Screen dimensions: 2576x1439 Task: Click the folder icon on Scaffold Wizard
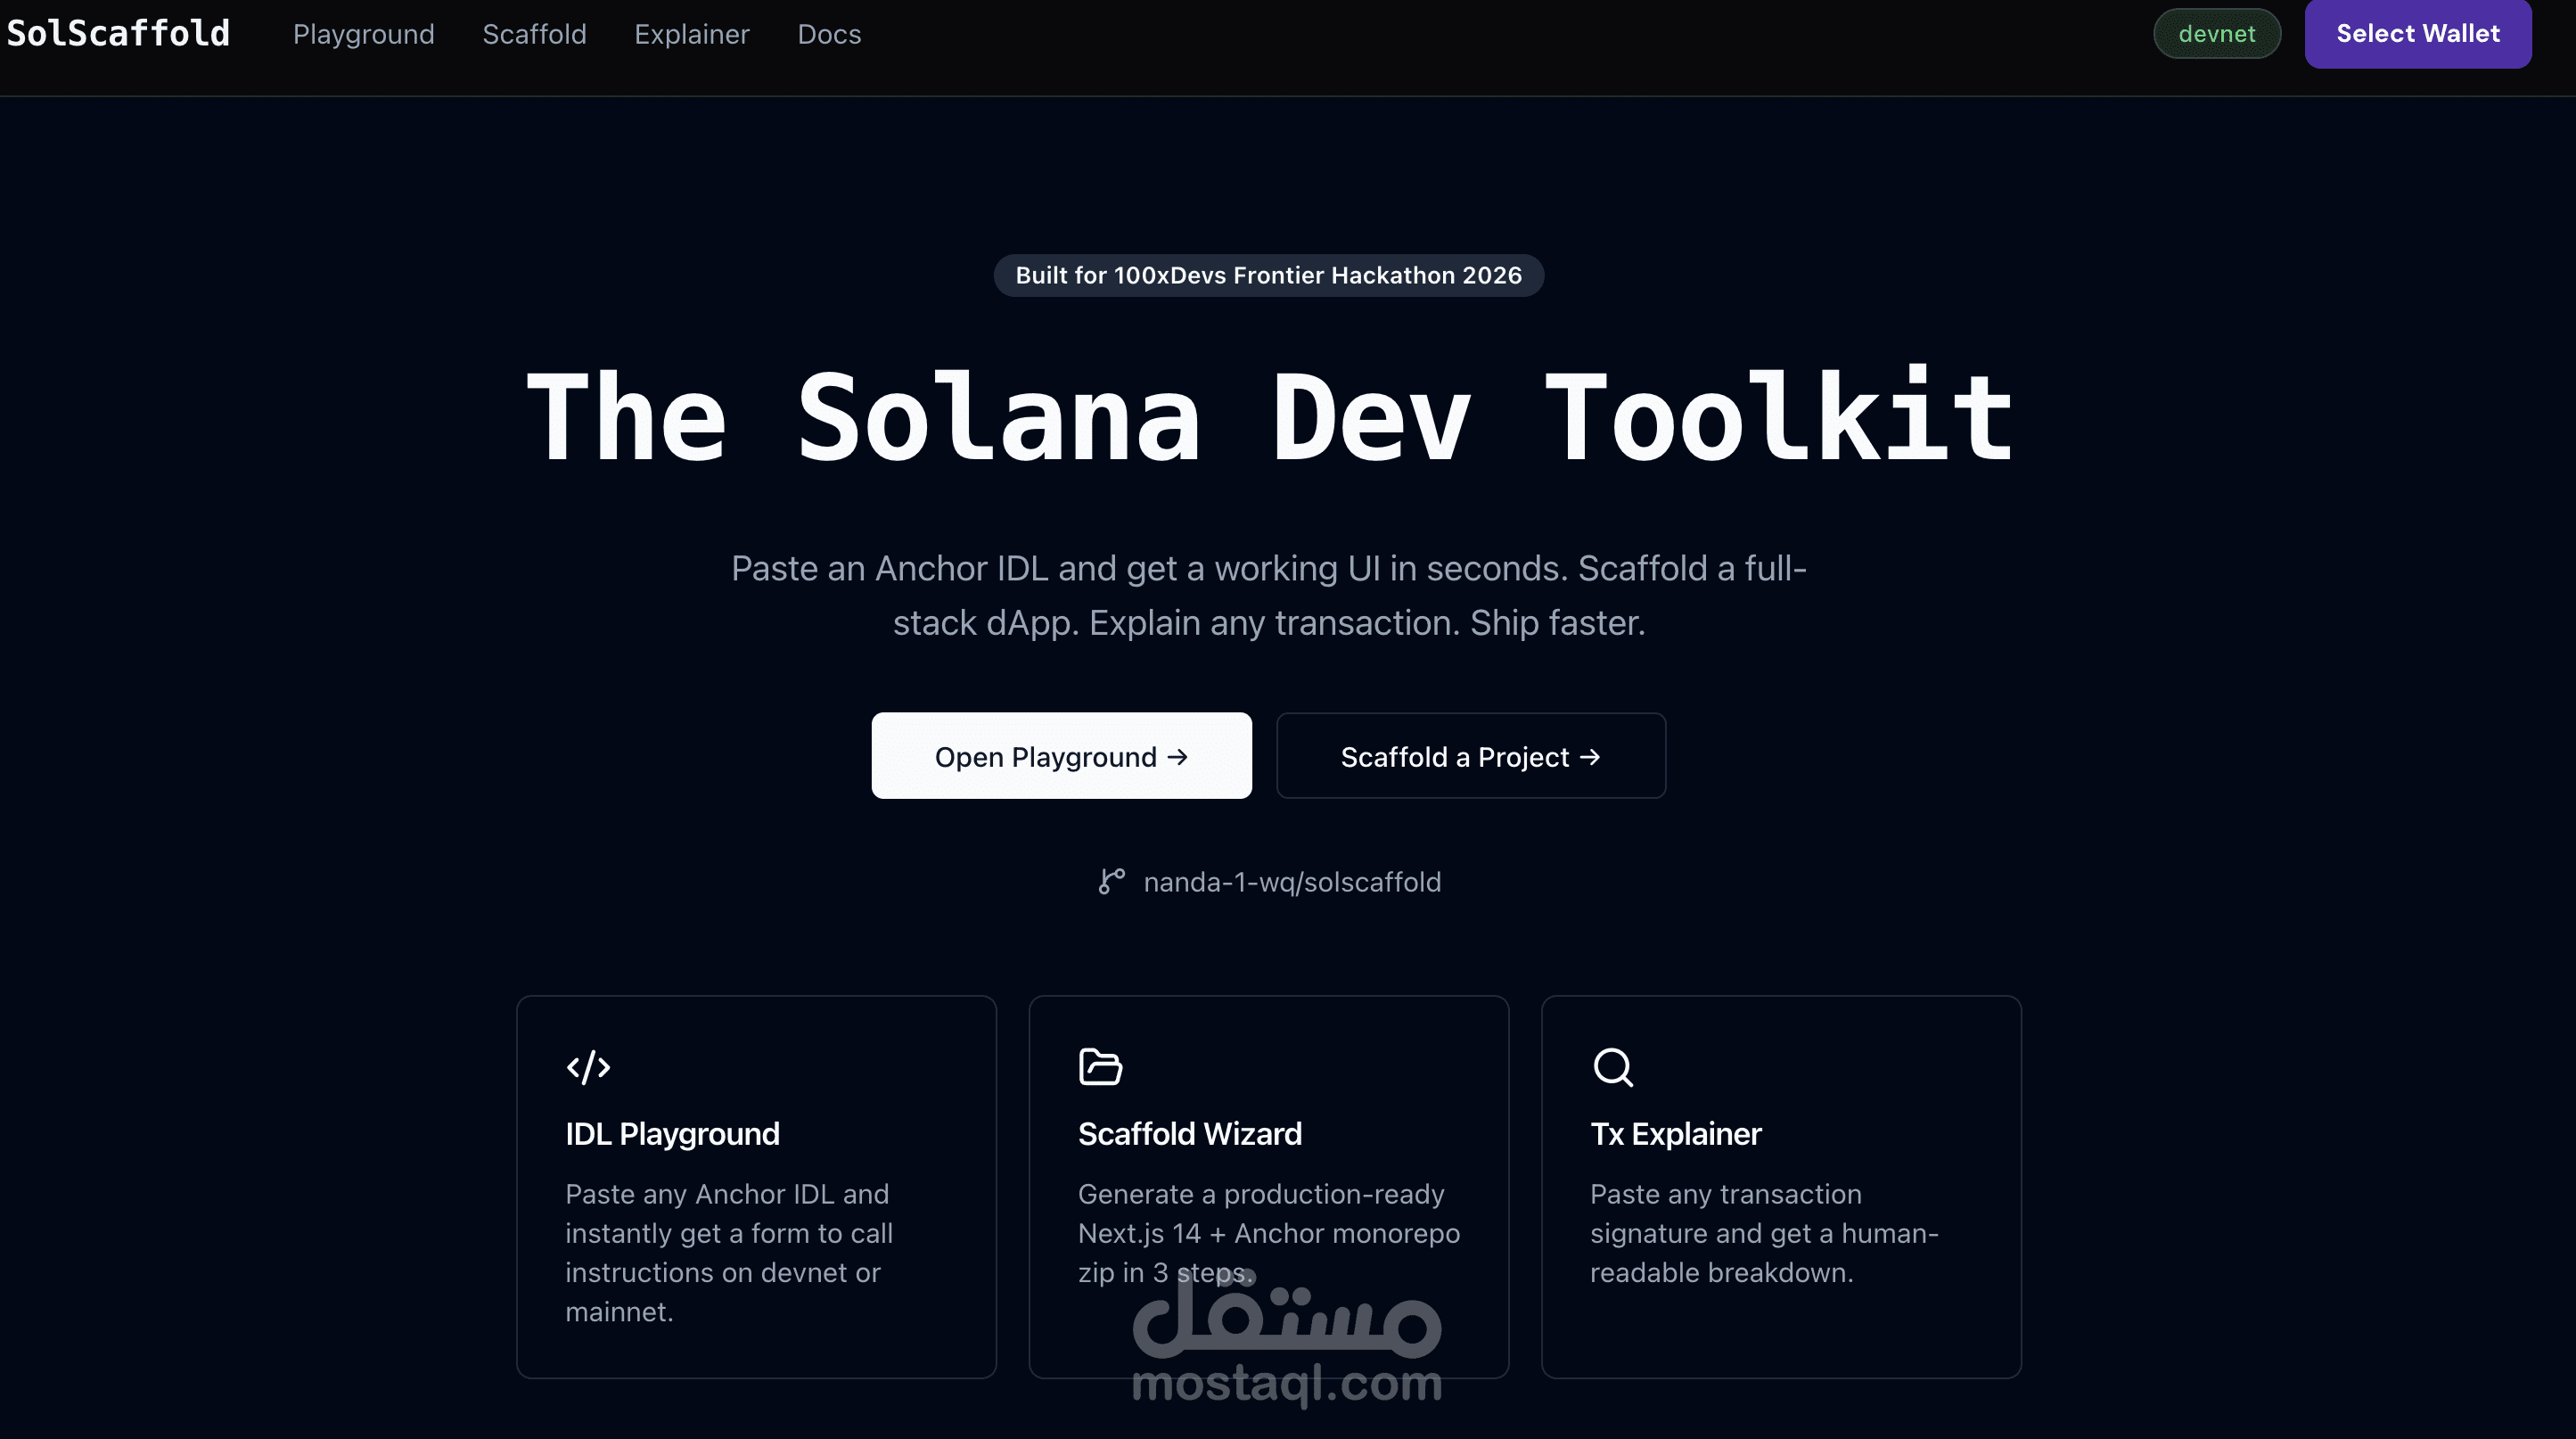(x=1100, y=1067)
